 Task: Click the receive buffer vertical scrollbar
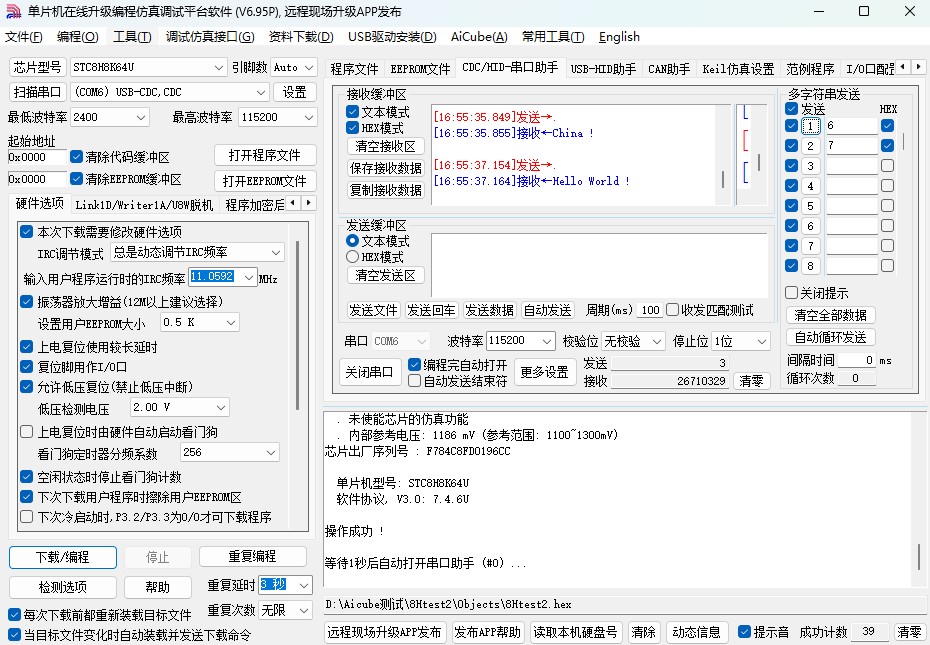722,179
